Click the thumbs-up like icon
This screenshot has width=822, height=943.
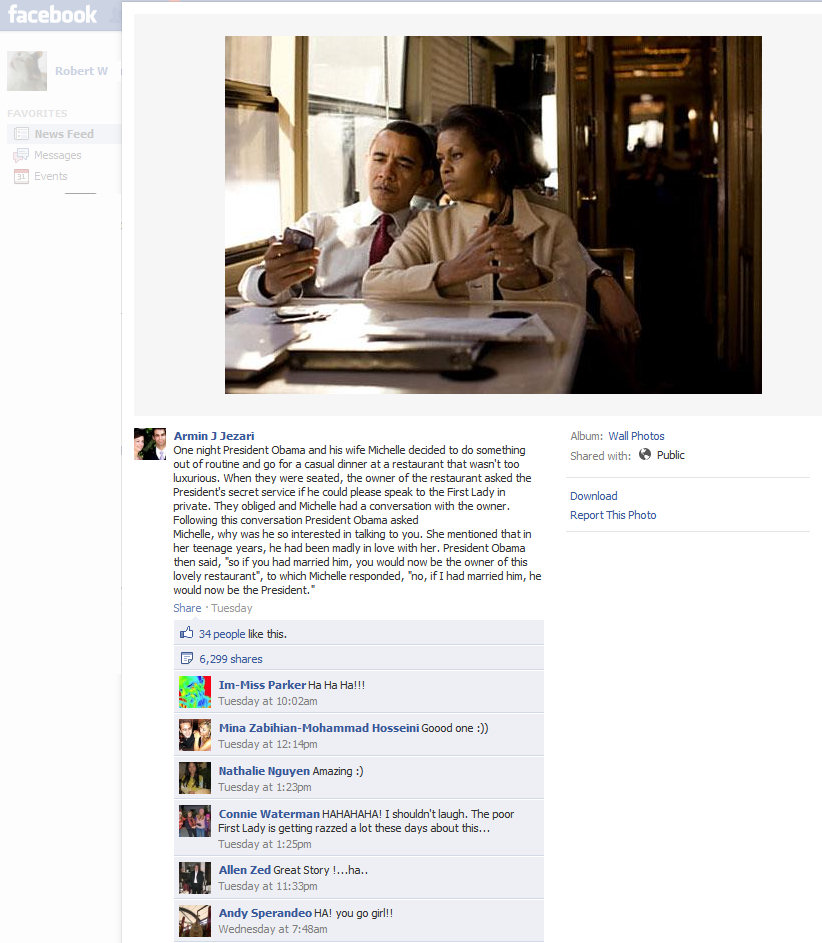(186, 633)
